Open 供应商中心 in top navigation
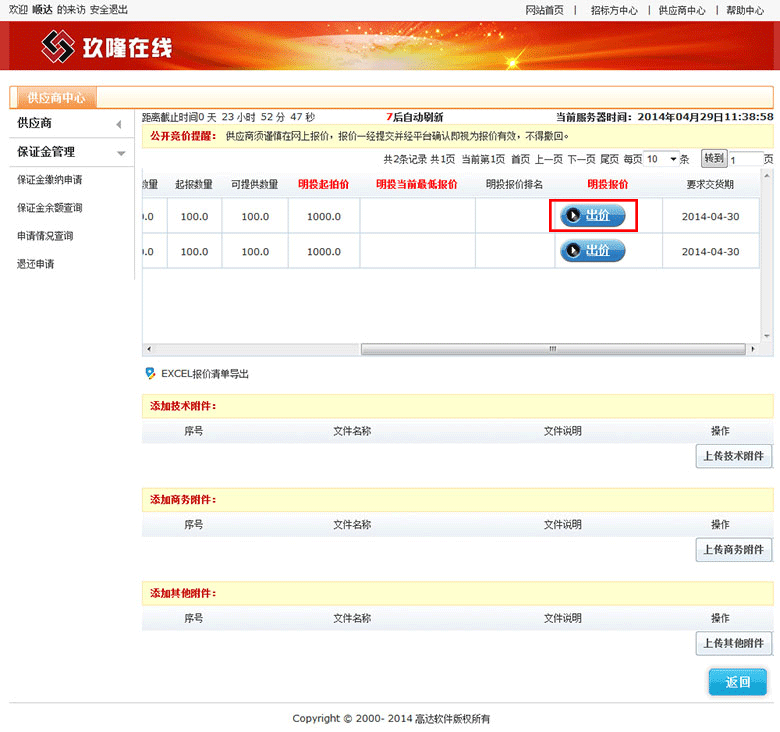 point(682,10)
